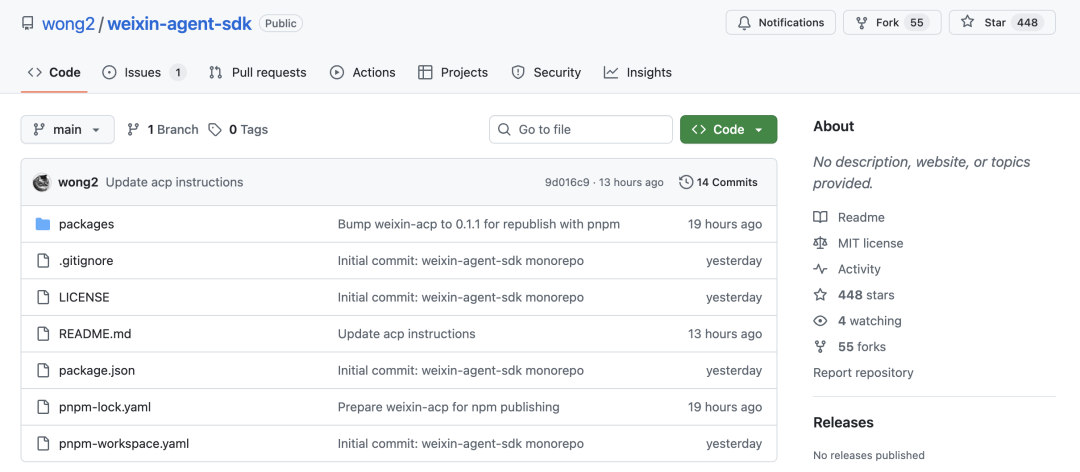Click the file icon next to pnpm-workspace.yaml
Screen dimensions: 1080x472
pyautogui.click(x=43, y=443)
